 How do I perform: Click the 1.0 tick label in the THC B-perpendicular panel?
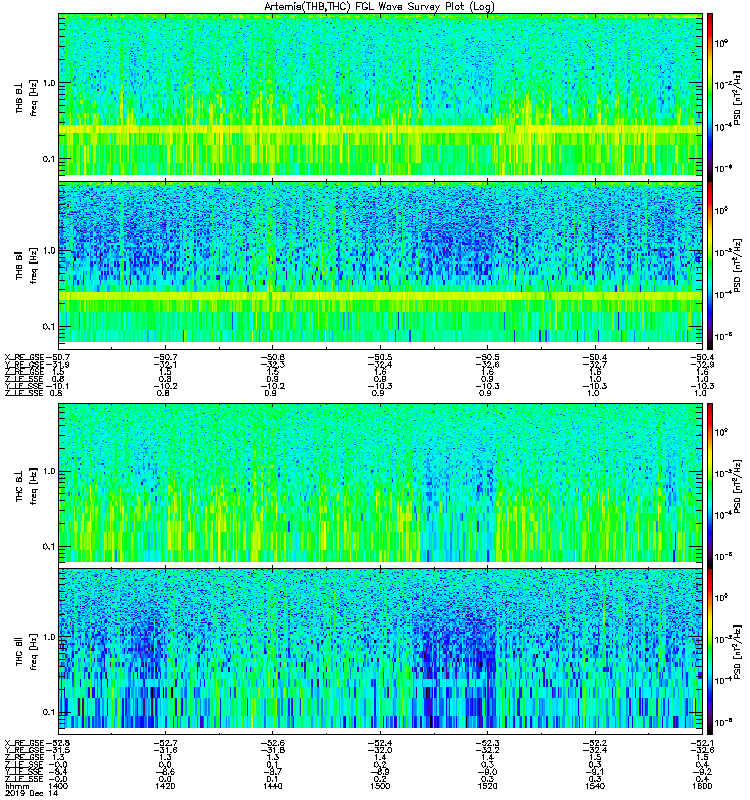click(48, 471)
